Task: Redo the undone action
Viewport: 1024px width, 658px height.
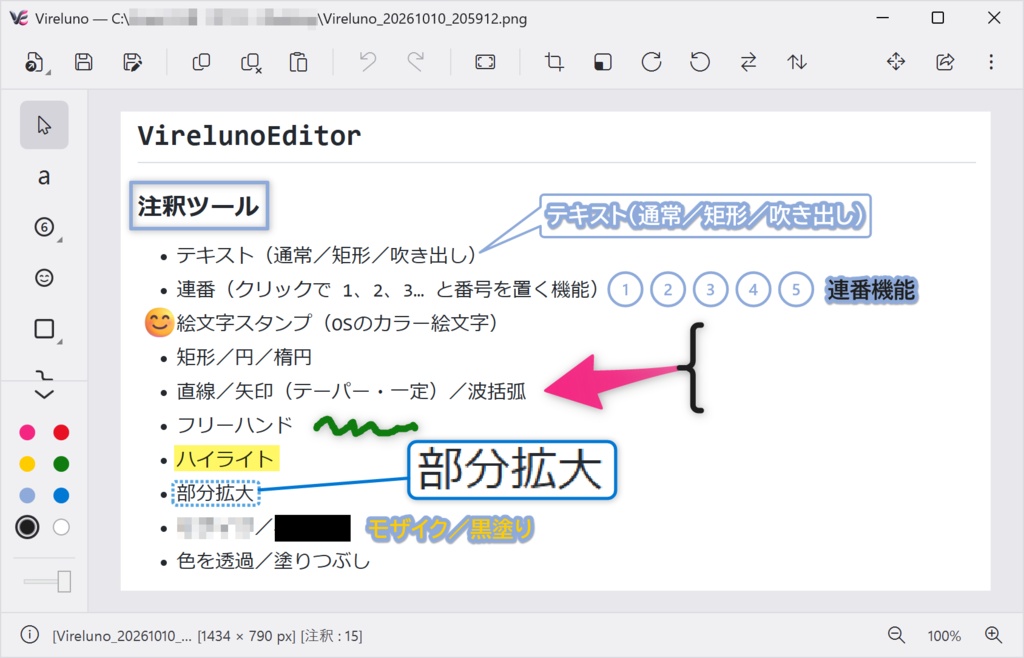Action: pyautogui.click(x=415, y=62)
